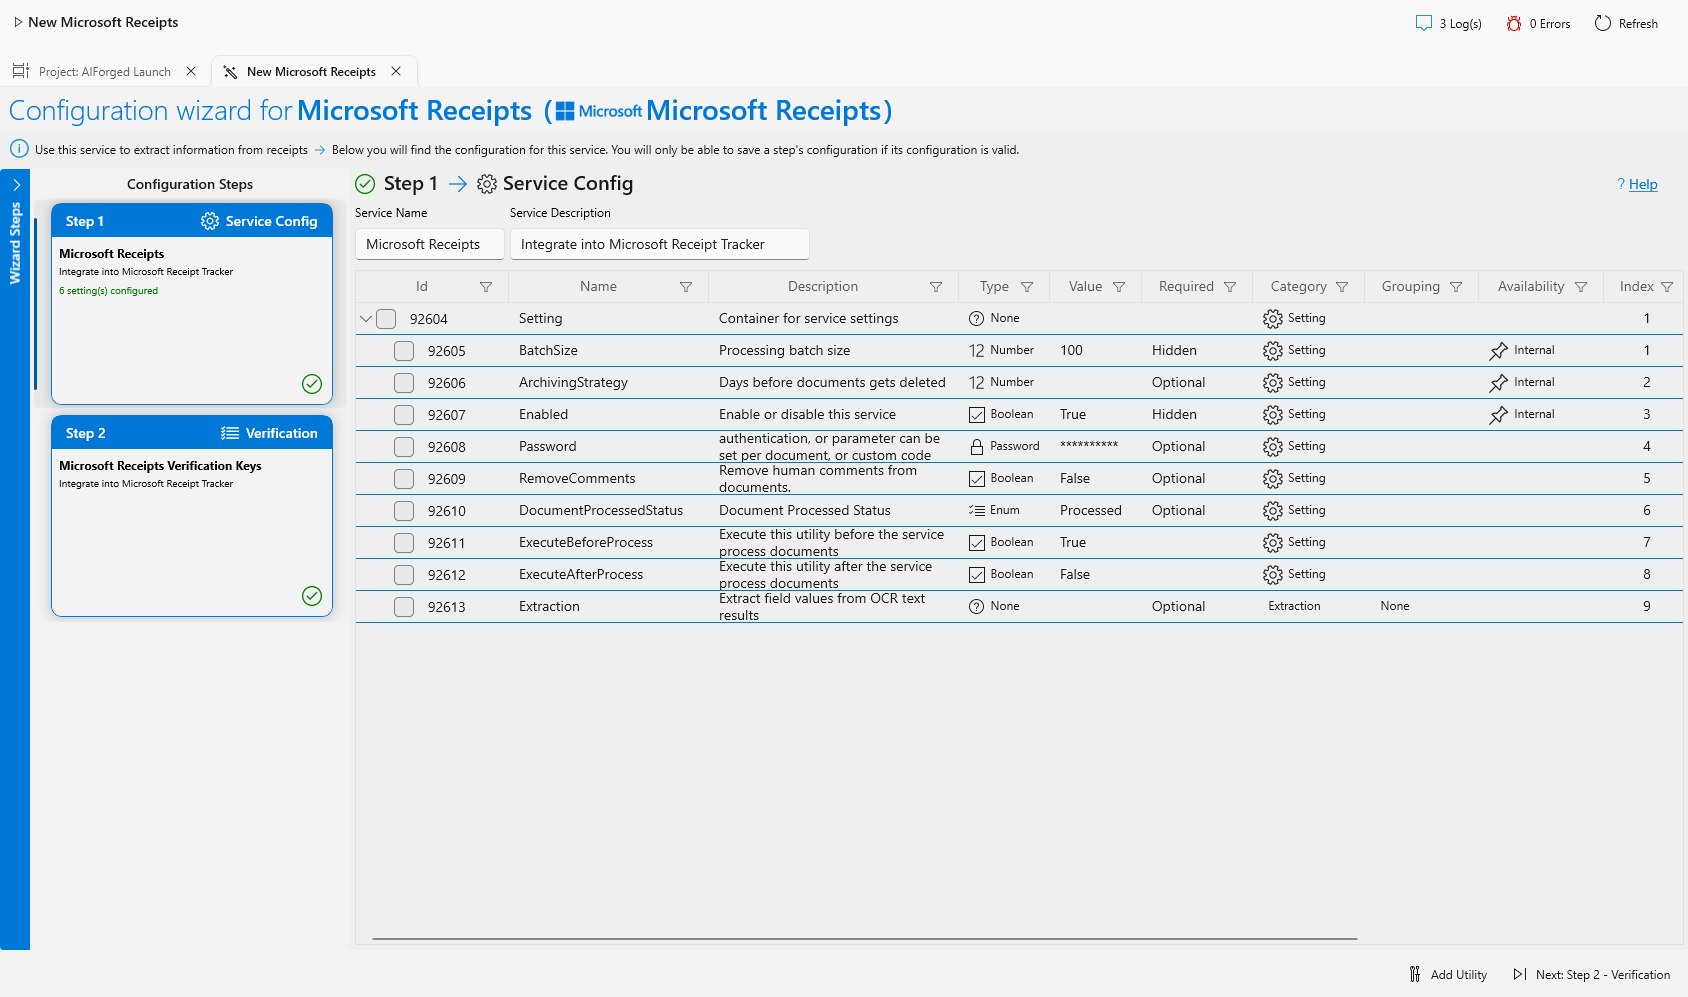
Task: Sort by the Description column header
Action: (x=823, y=287)
